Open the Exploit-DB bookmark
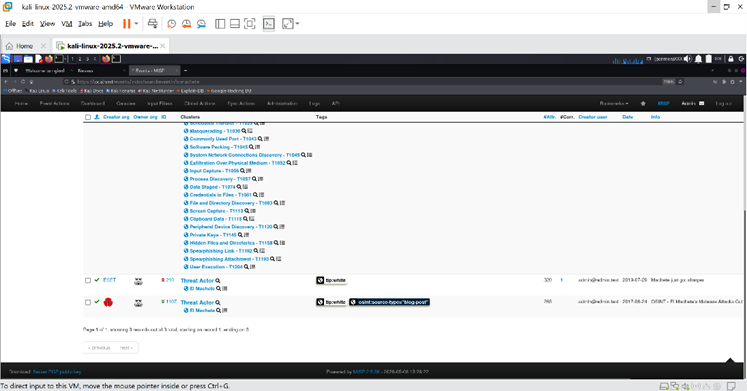This screenshot has height=391, width=747. click(191, 90)
